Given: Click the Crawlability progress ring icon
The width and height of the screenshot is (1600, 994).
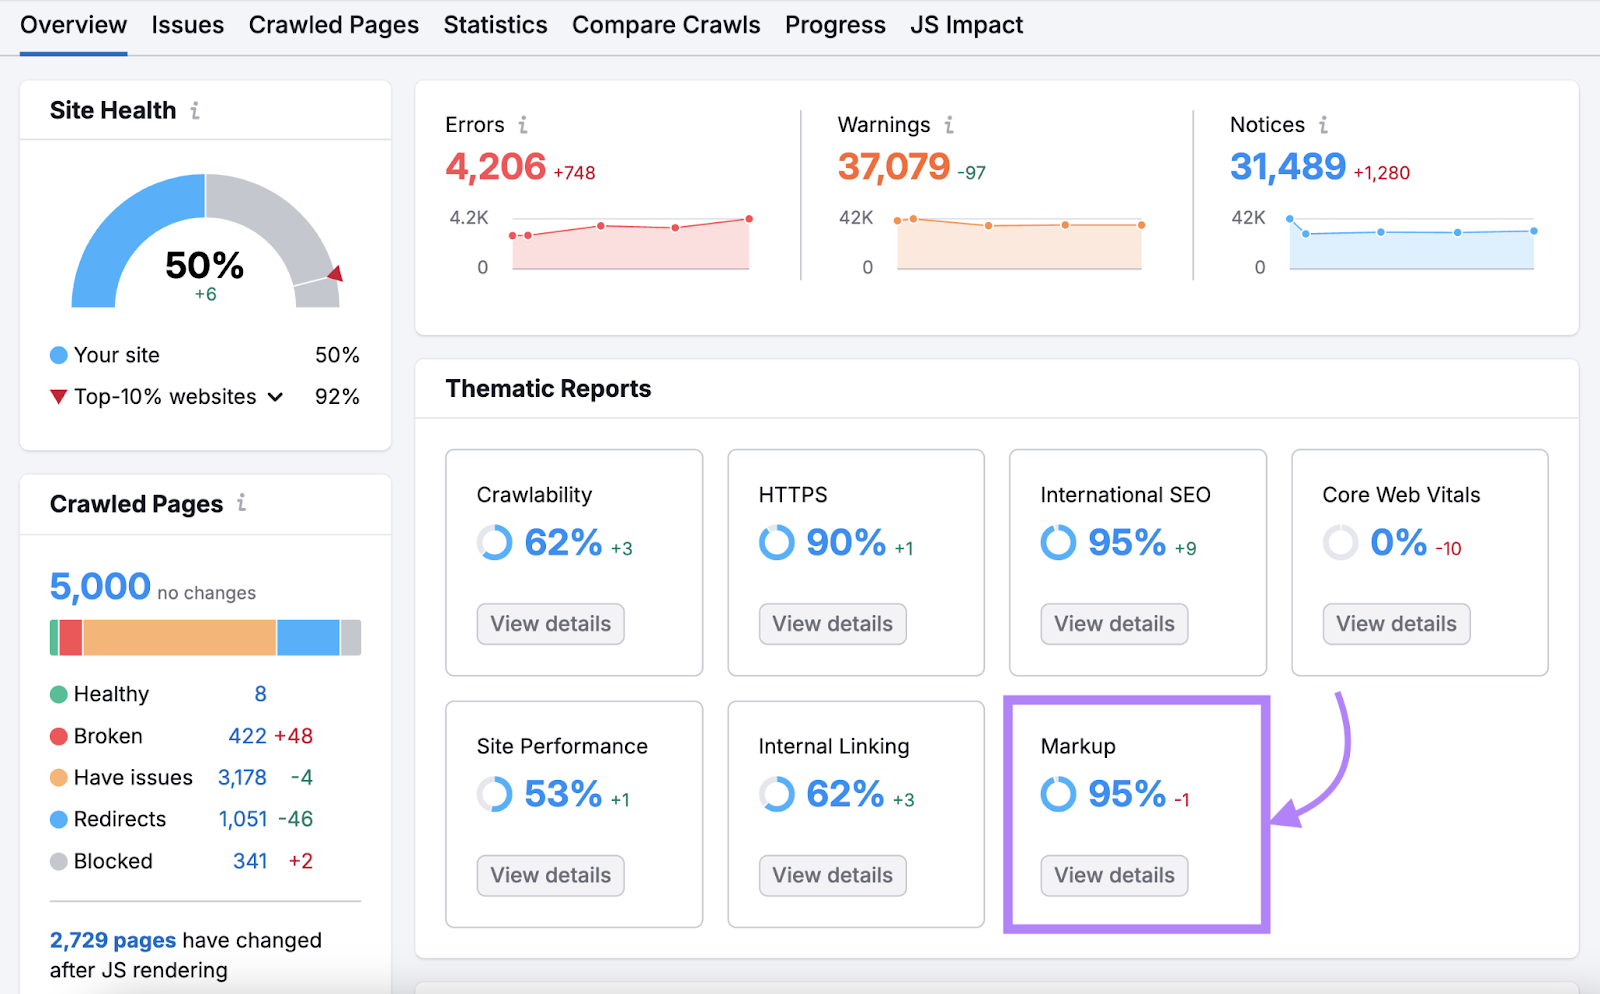Looking at the screenshot, I should pos(494,543).
